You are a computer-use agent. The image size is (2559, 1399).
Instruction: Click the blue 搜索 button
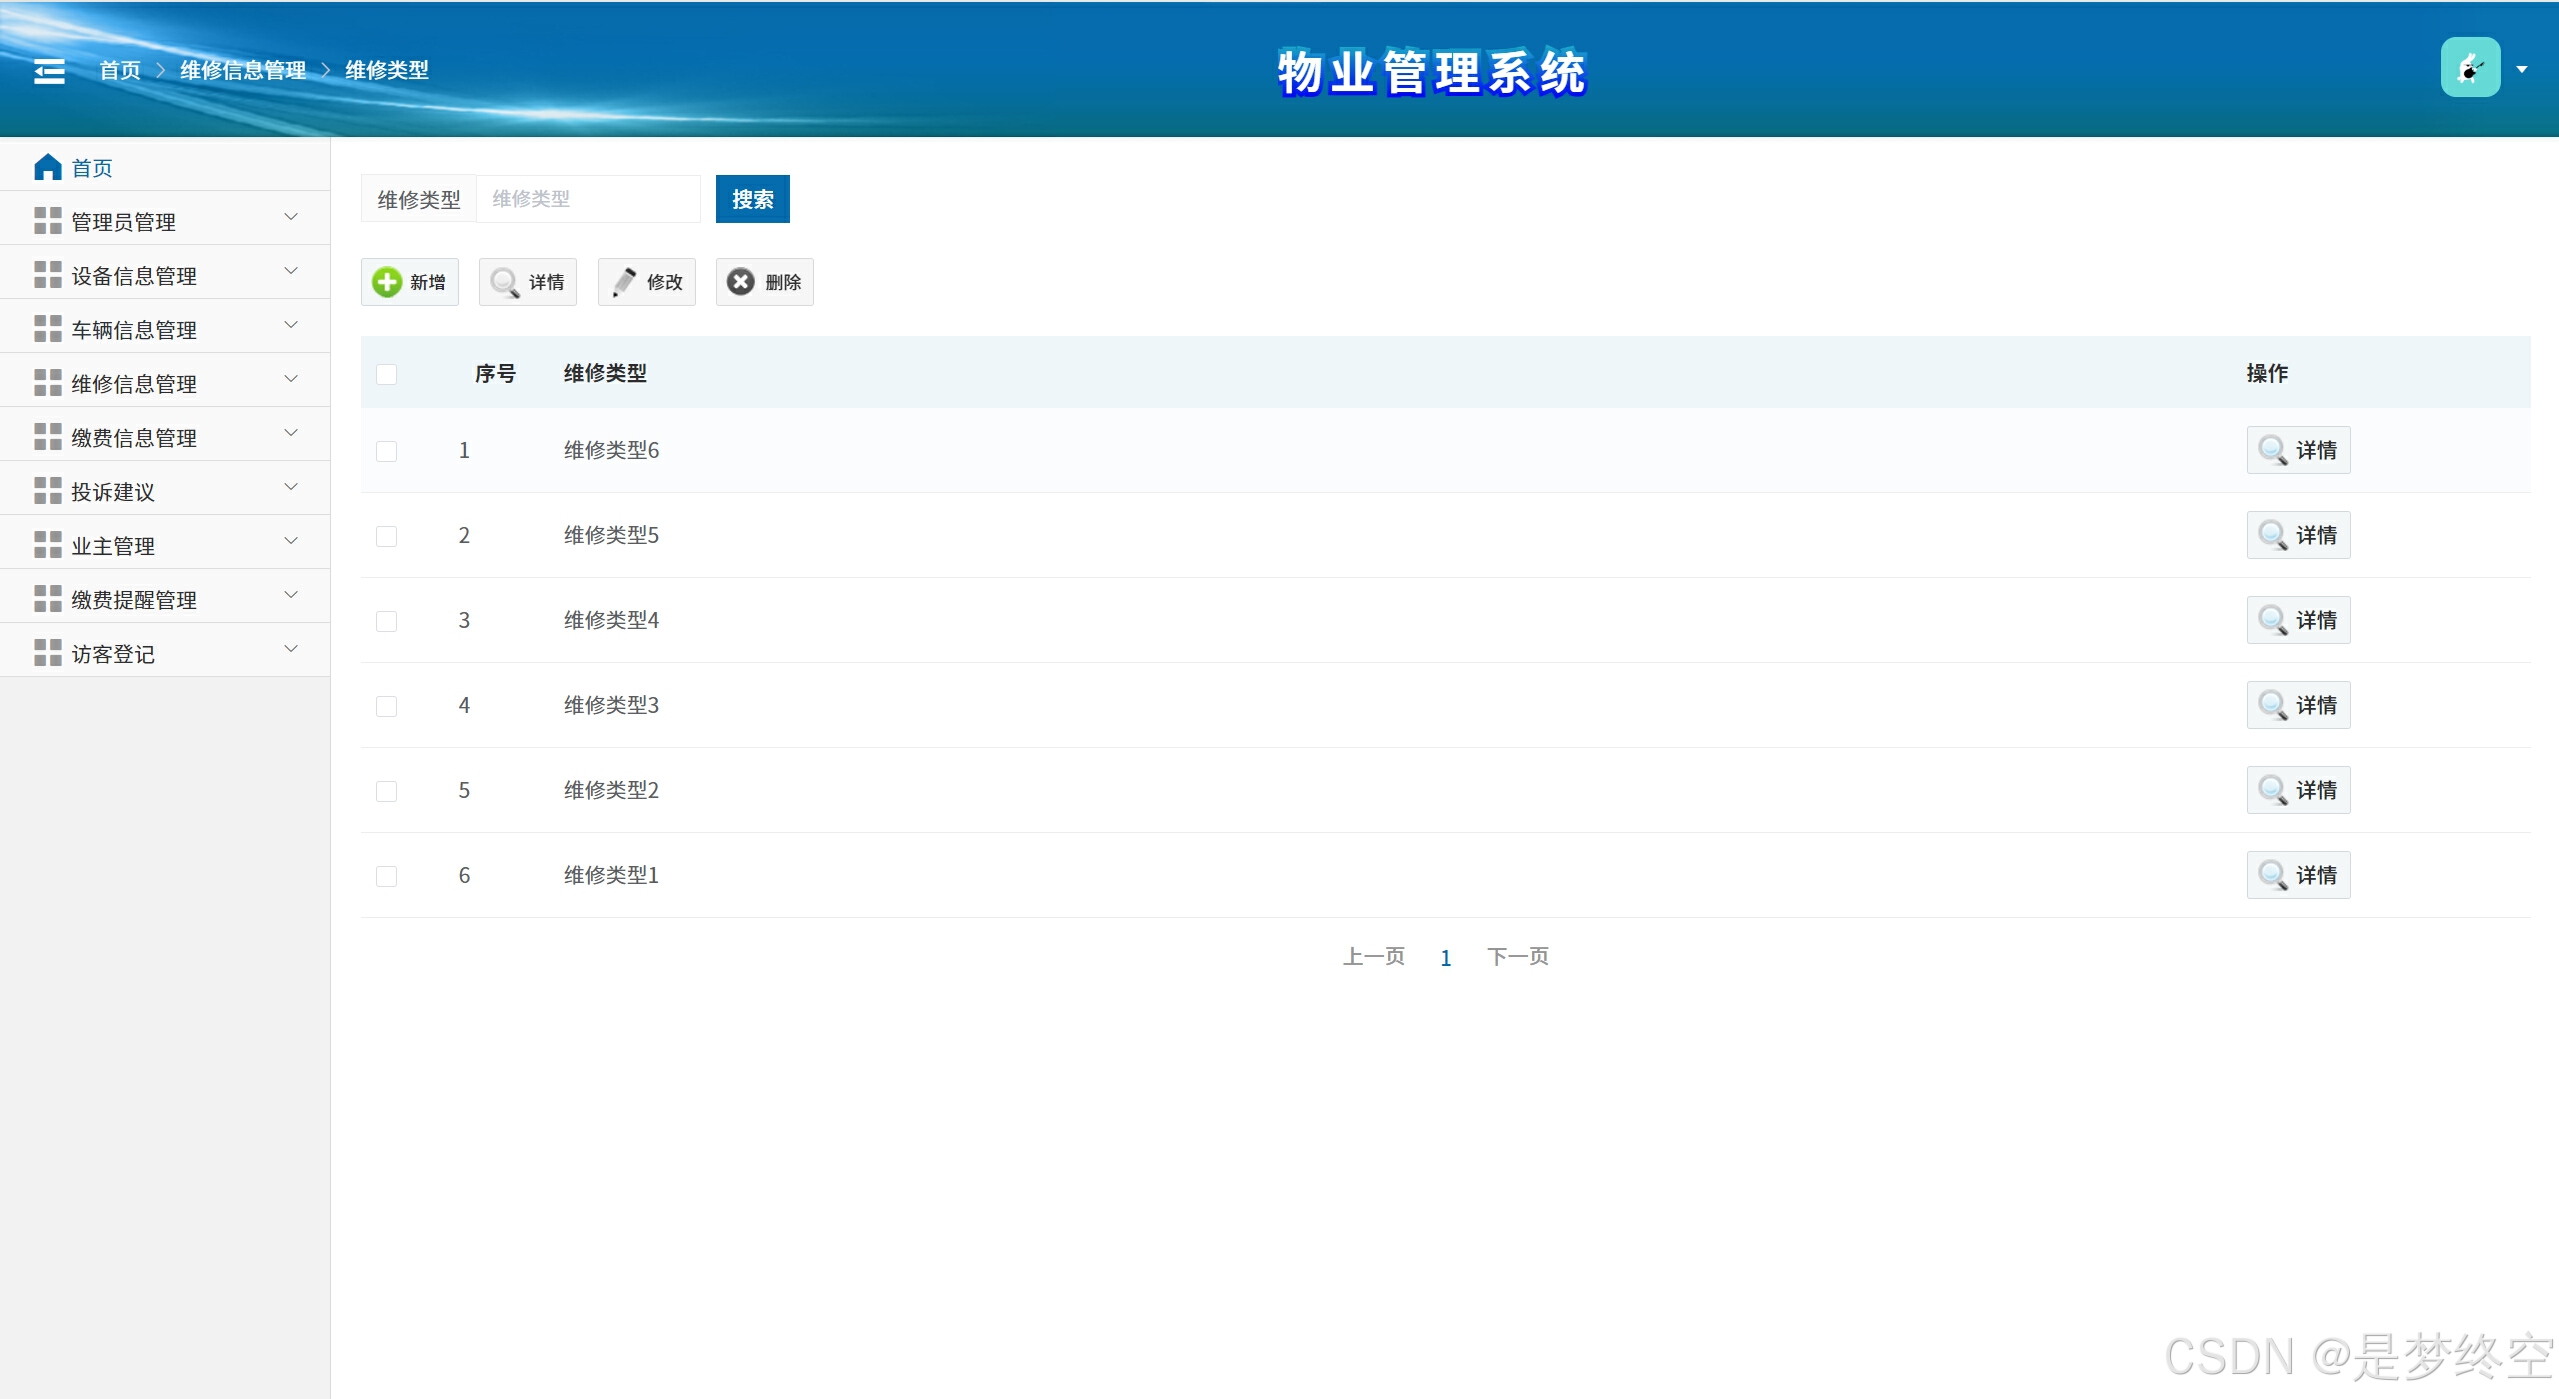pos(752,199)
